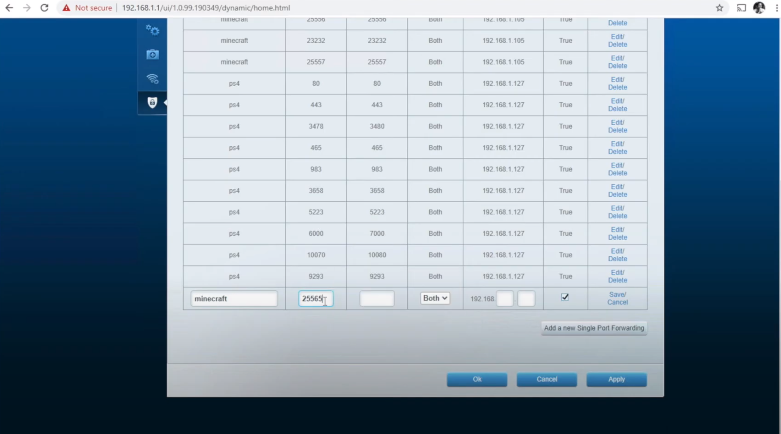Click the minecraft application name field
This screenshot has height=434, width=781.
(234, 298)
